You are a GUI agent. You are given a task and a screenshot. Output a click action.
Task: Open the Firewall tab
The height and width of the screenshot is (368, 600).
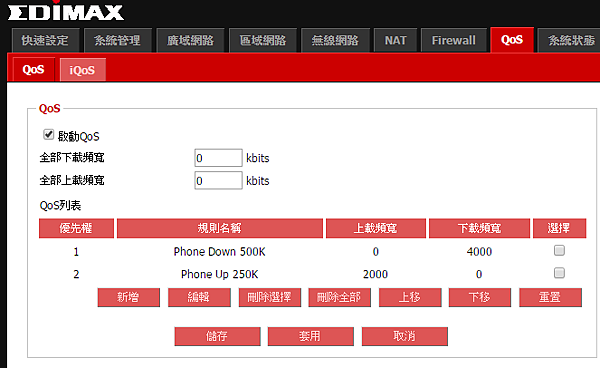click(x=454, y=40)
